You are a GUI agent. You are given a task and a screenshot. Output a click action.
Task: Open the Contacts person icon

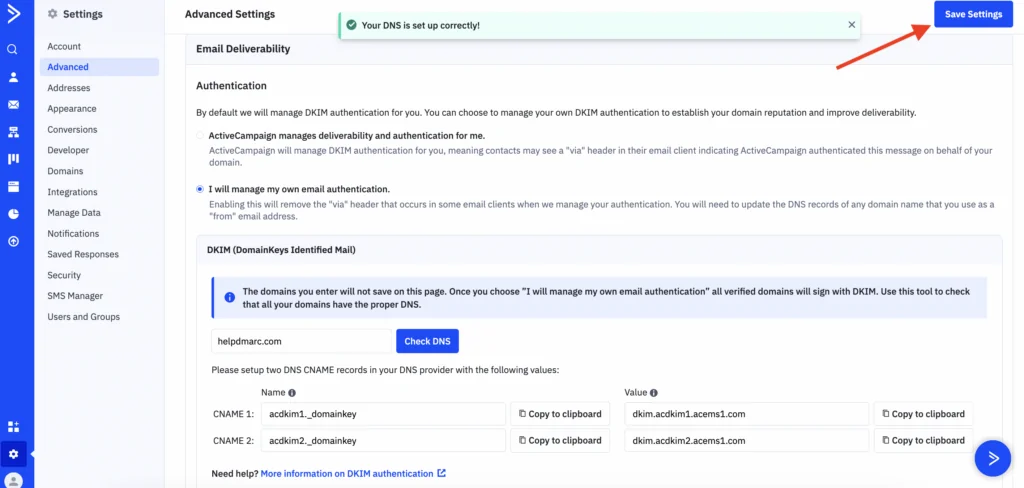[x=13, y=77]
